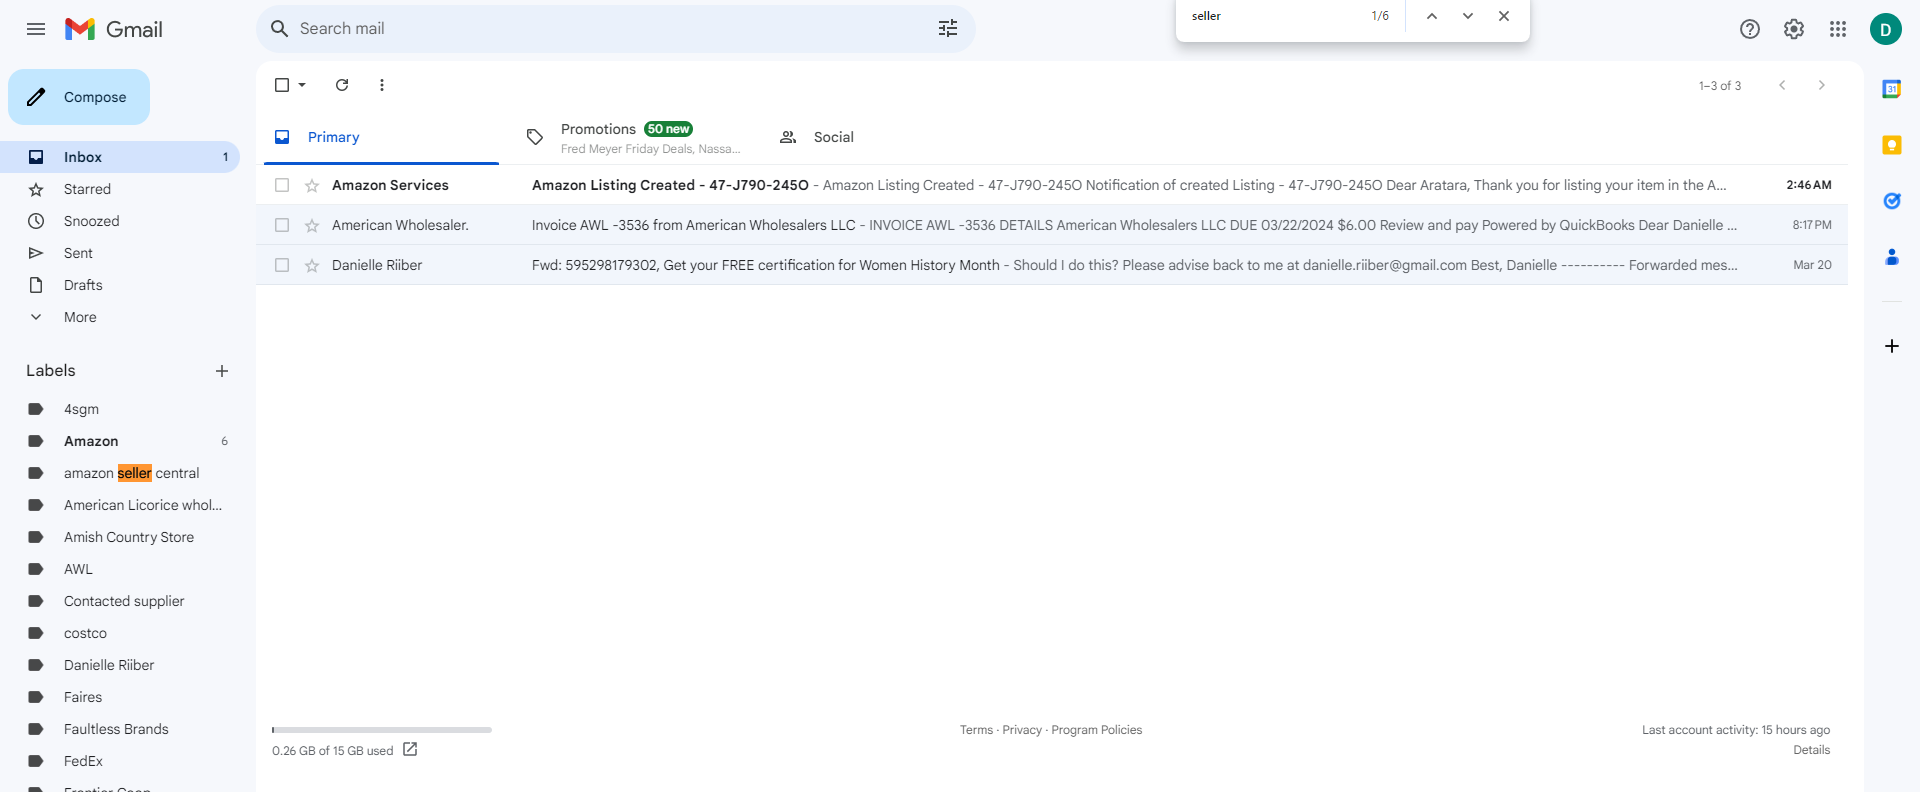Open the Snoozed folder
This screenshot has height=792, width=1920.
(x=120, y=221)
